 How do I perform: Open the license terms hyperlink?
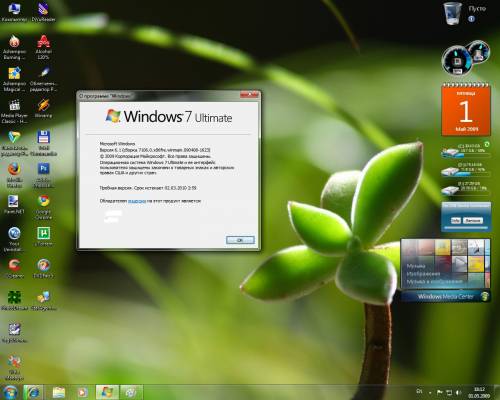tap(137, 201)
